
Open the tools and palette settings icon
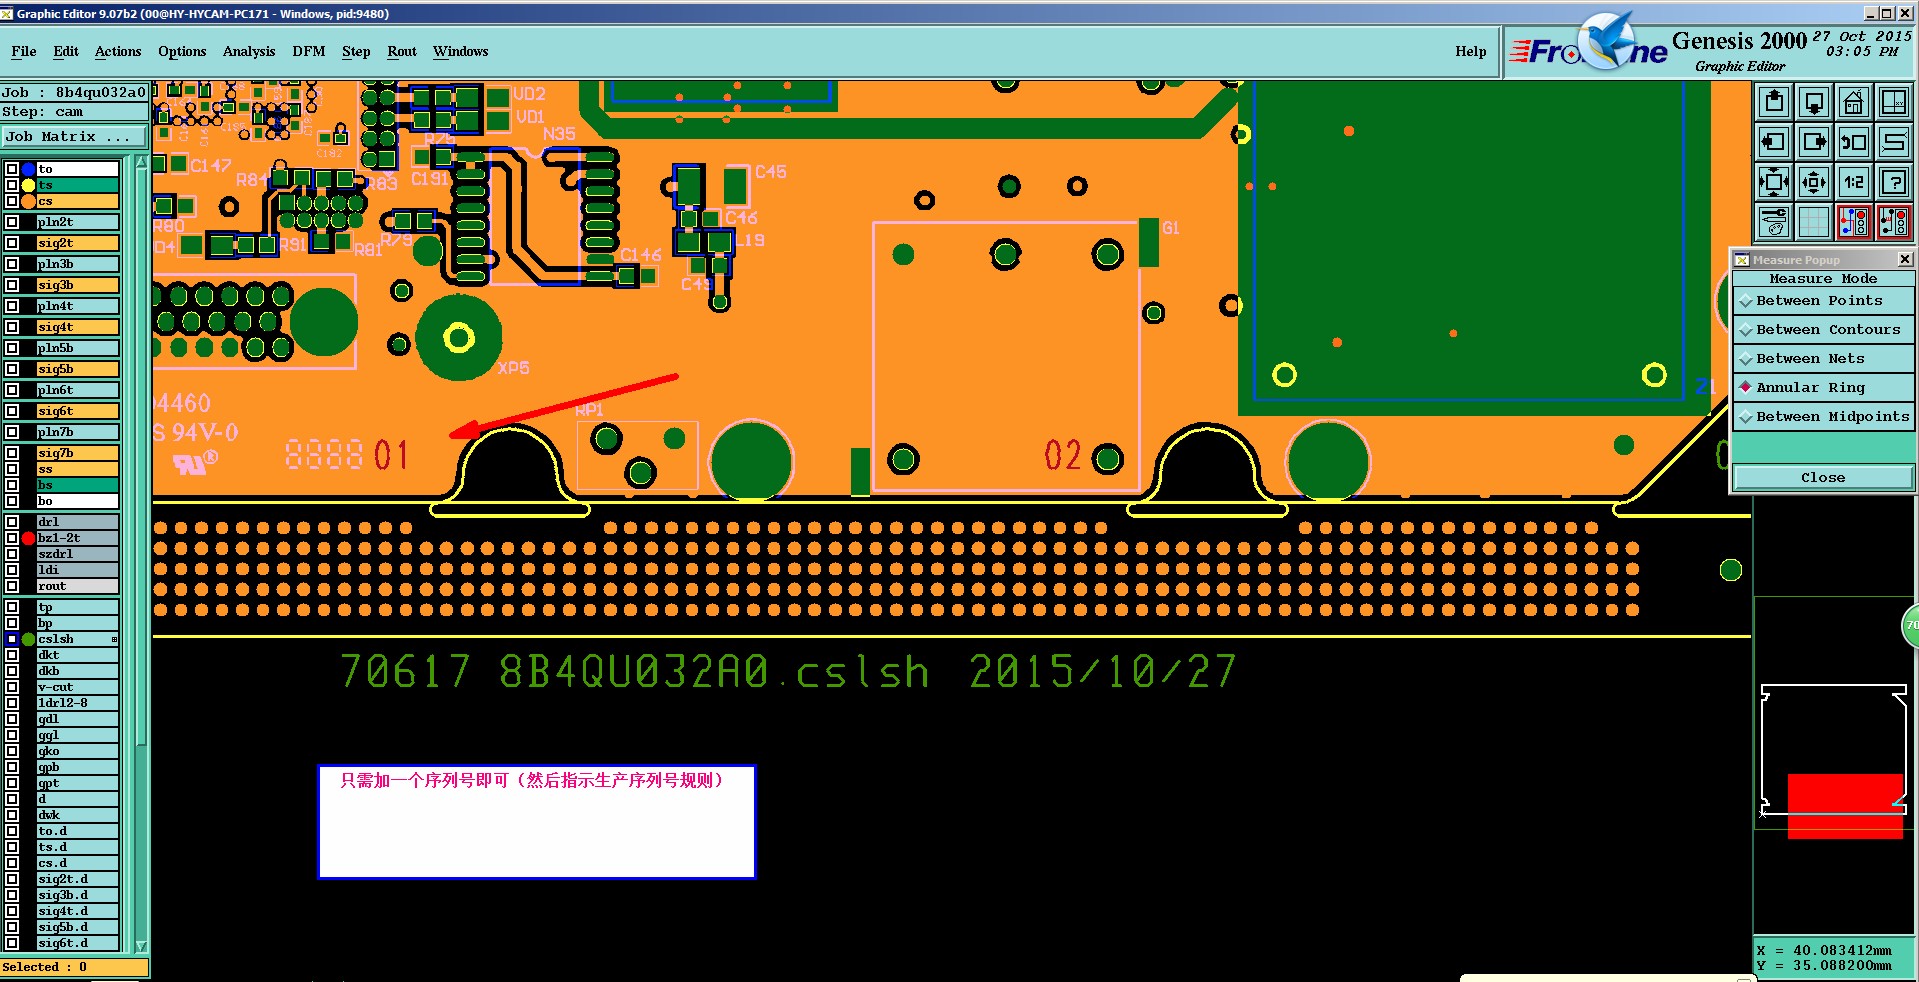(x=1774, y=222)
